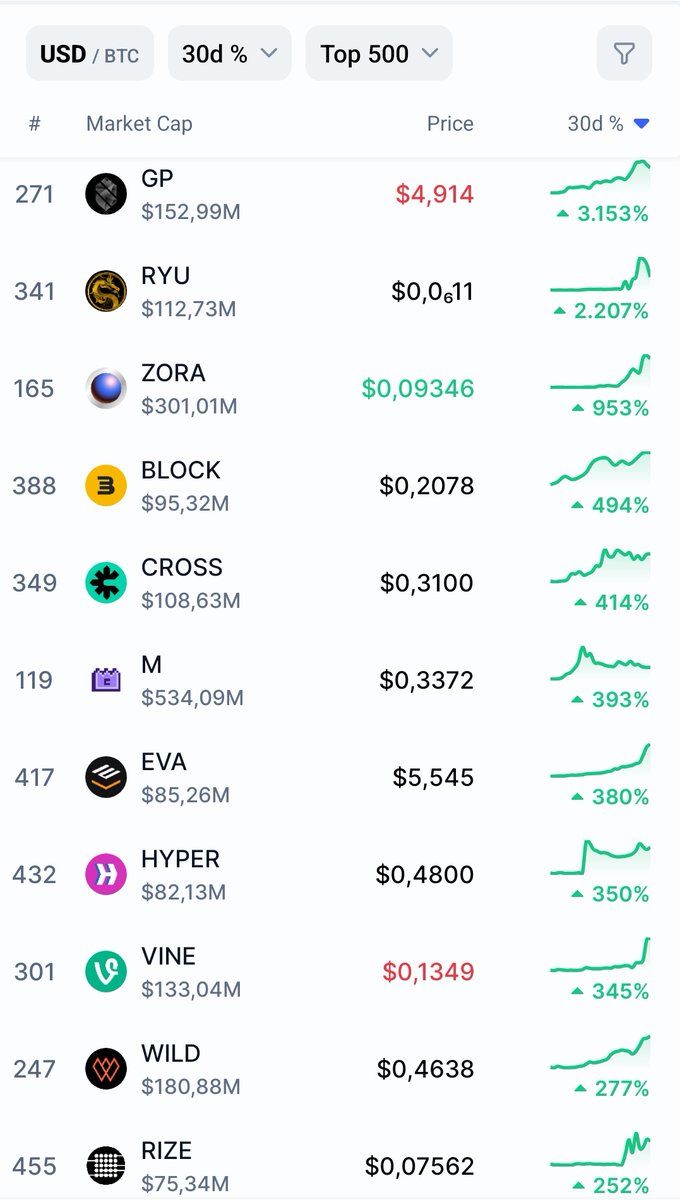Screen dimensions: 680x1200
Task: Open the Top 500 dropdown
Action: pos(379,53)
